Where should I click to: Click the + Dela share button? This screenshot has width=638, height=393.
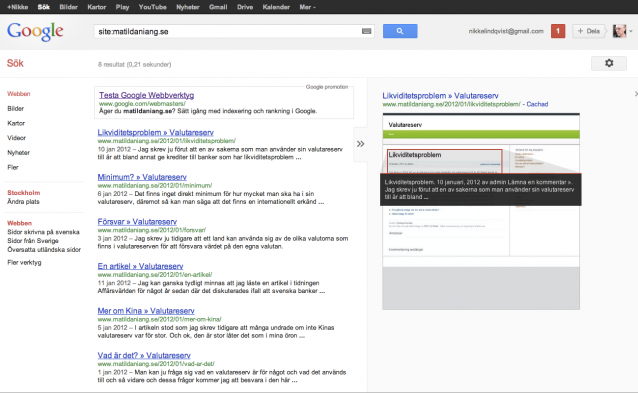588,31
